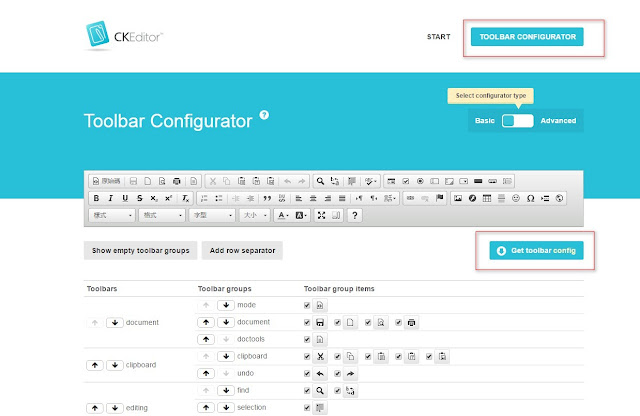Move the undo group up
Screen dimensions: 640x416
pyautogui.click(x=206, y=373)
